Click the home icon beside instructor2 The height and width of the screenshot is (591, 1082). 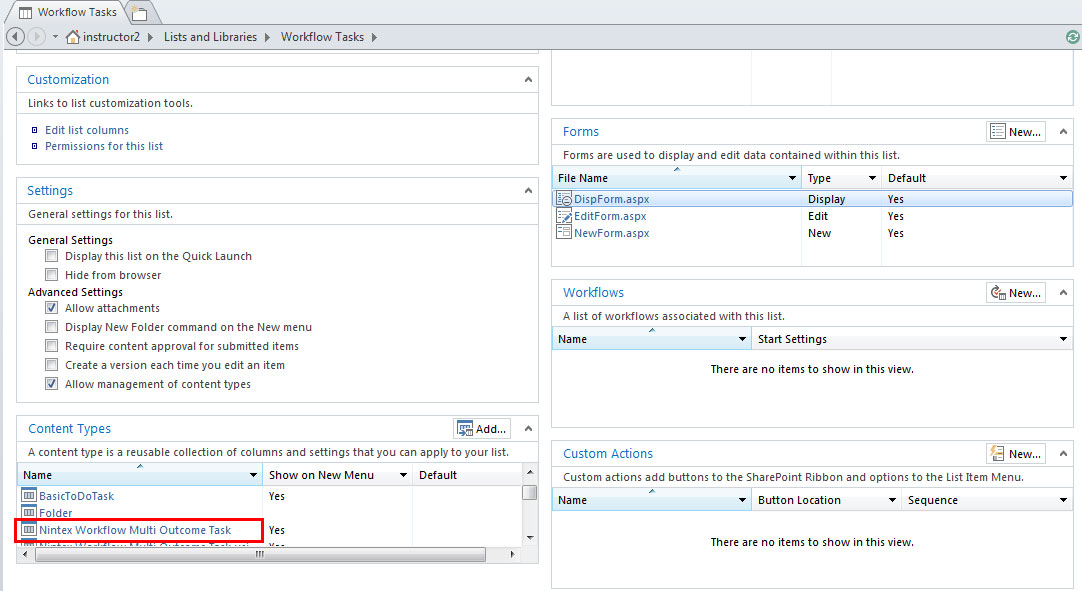[73, 37]
